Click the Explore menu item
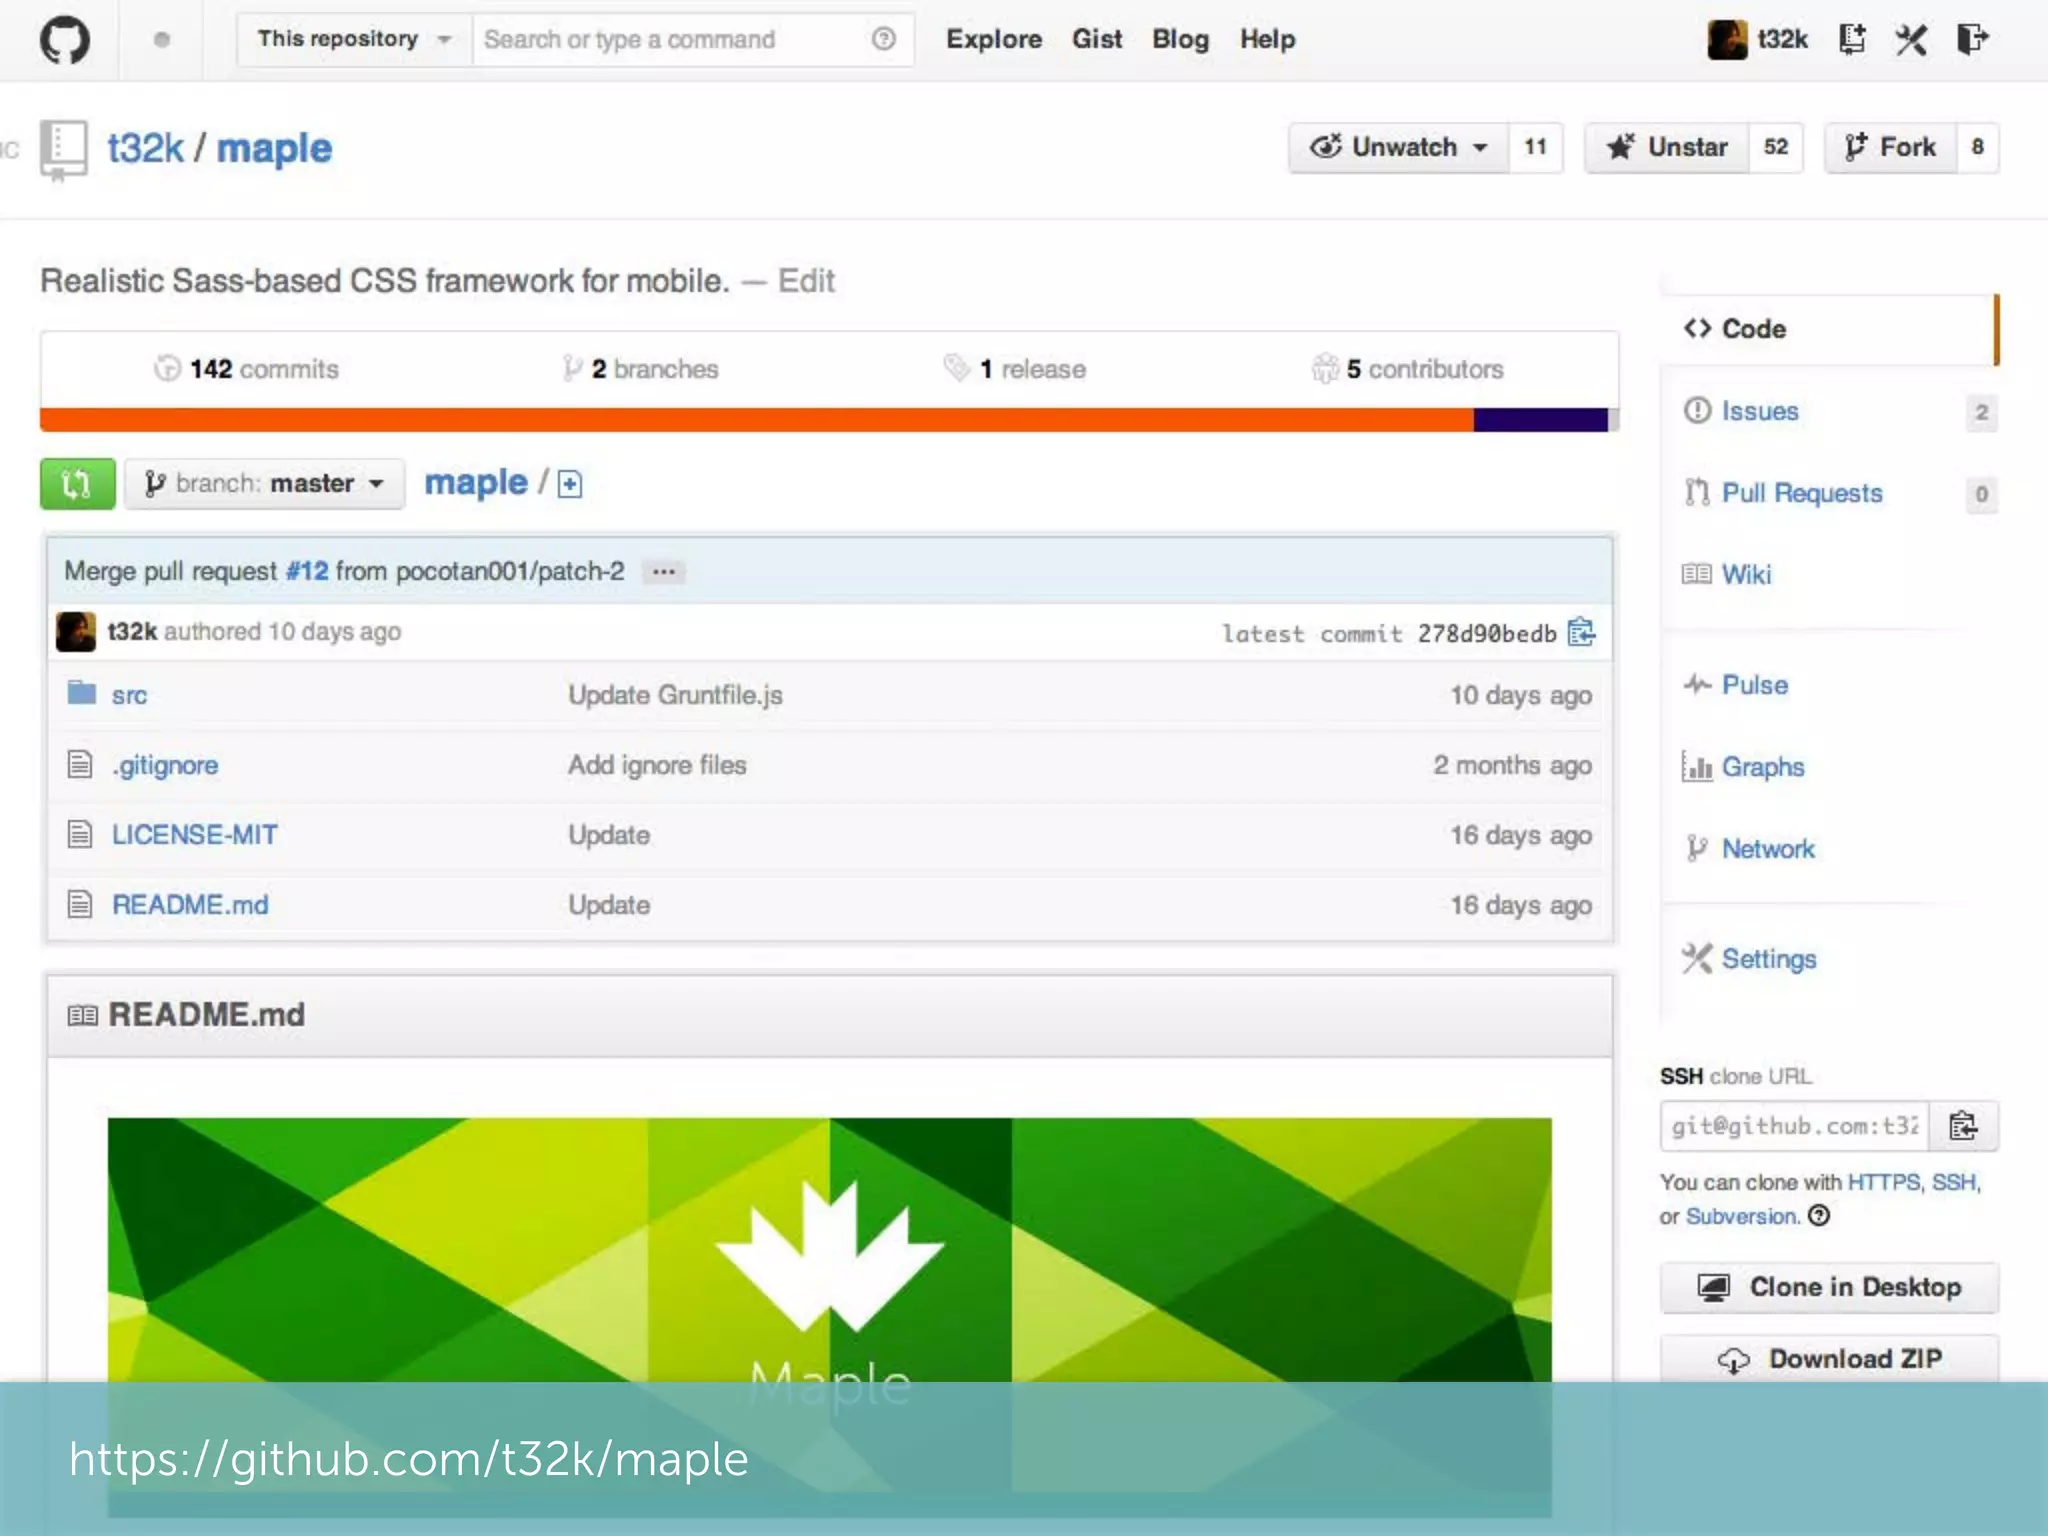The image size is (2048, 1536). tap(993, 40)
